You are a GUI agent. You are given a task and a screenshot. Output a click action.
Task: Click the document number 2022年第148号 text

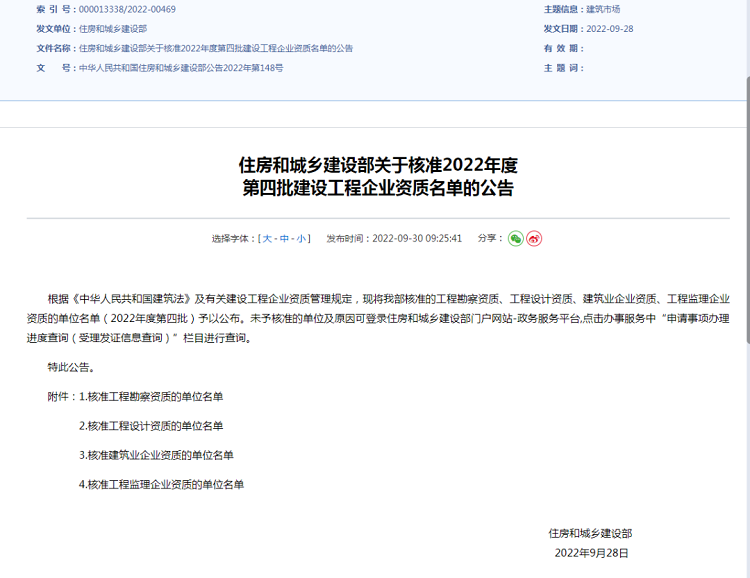(x=181, y=68)
